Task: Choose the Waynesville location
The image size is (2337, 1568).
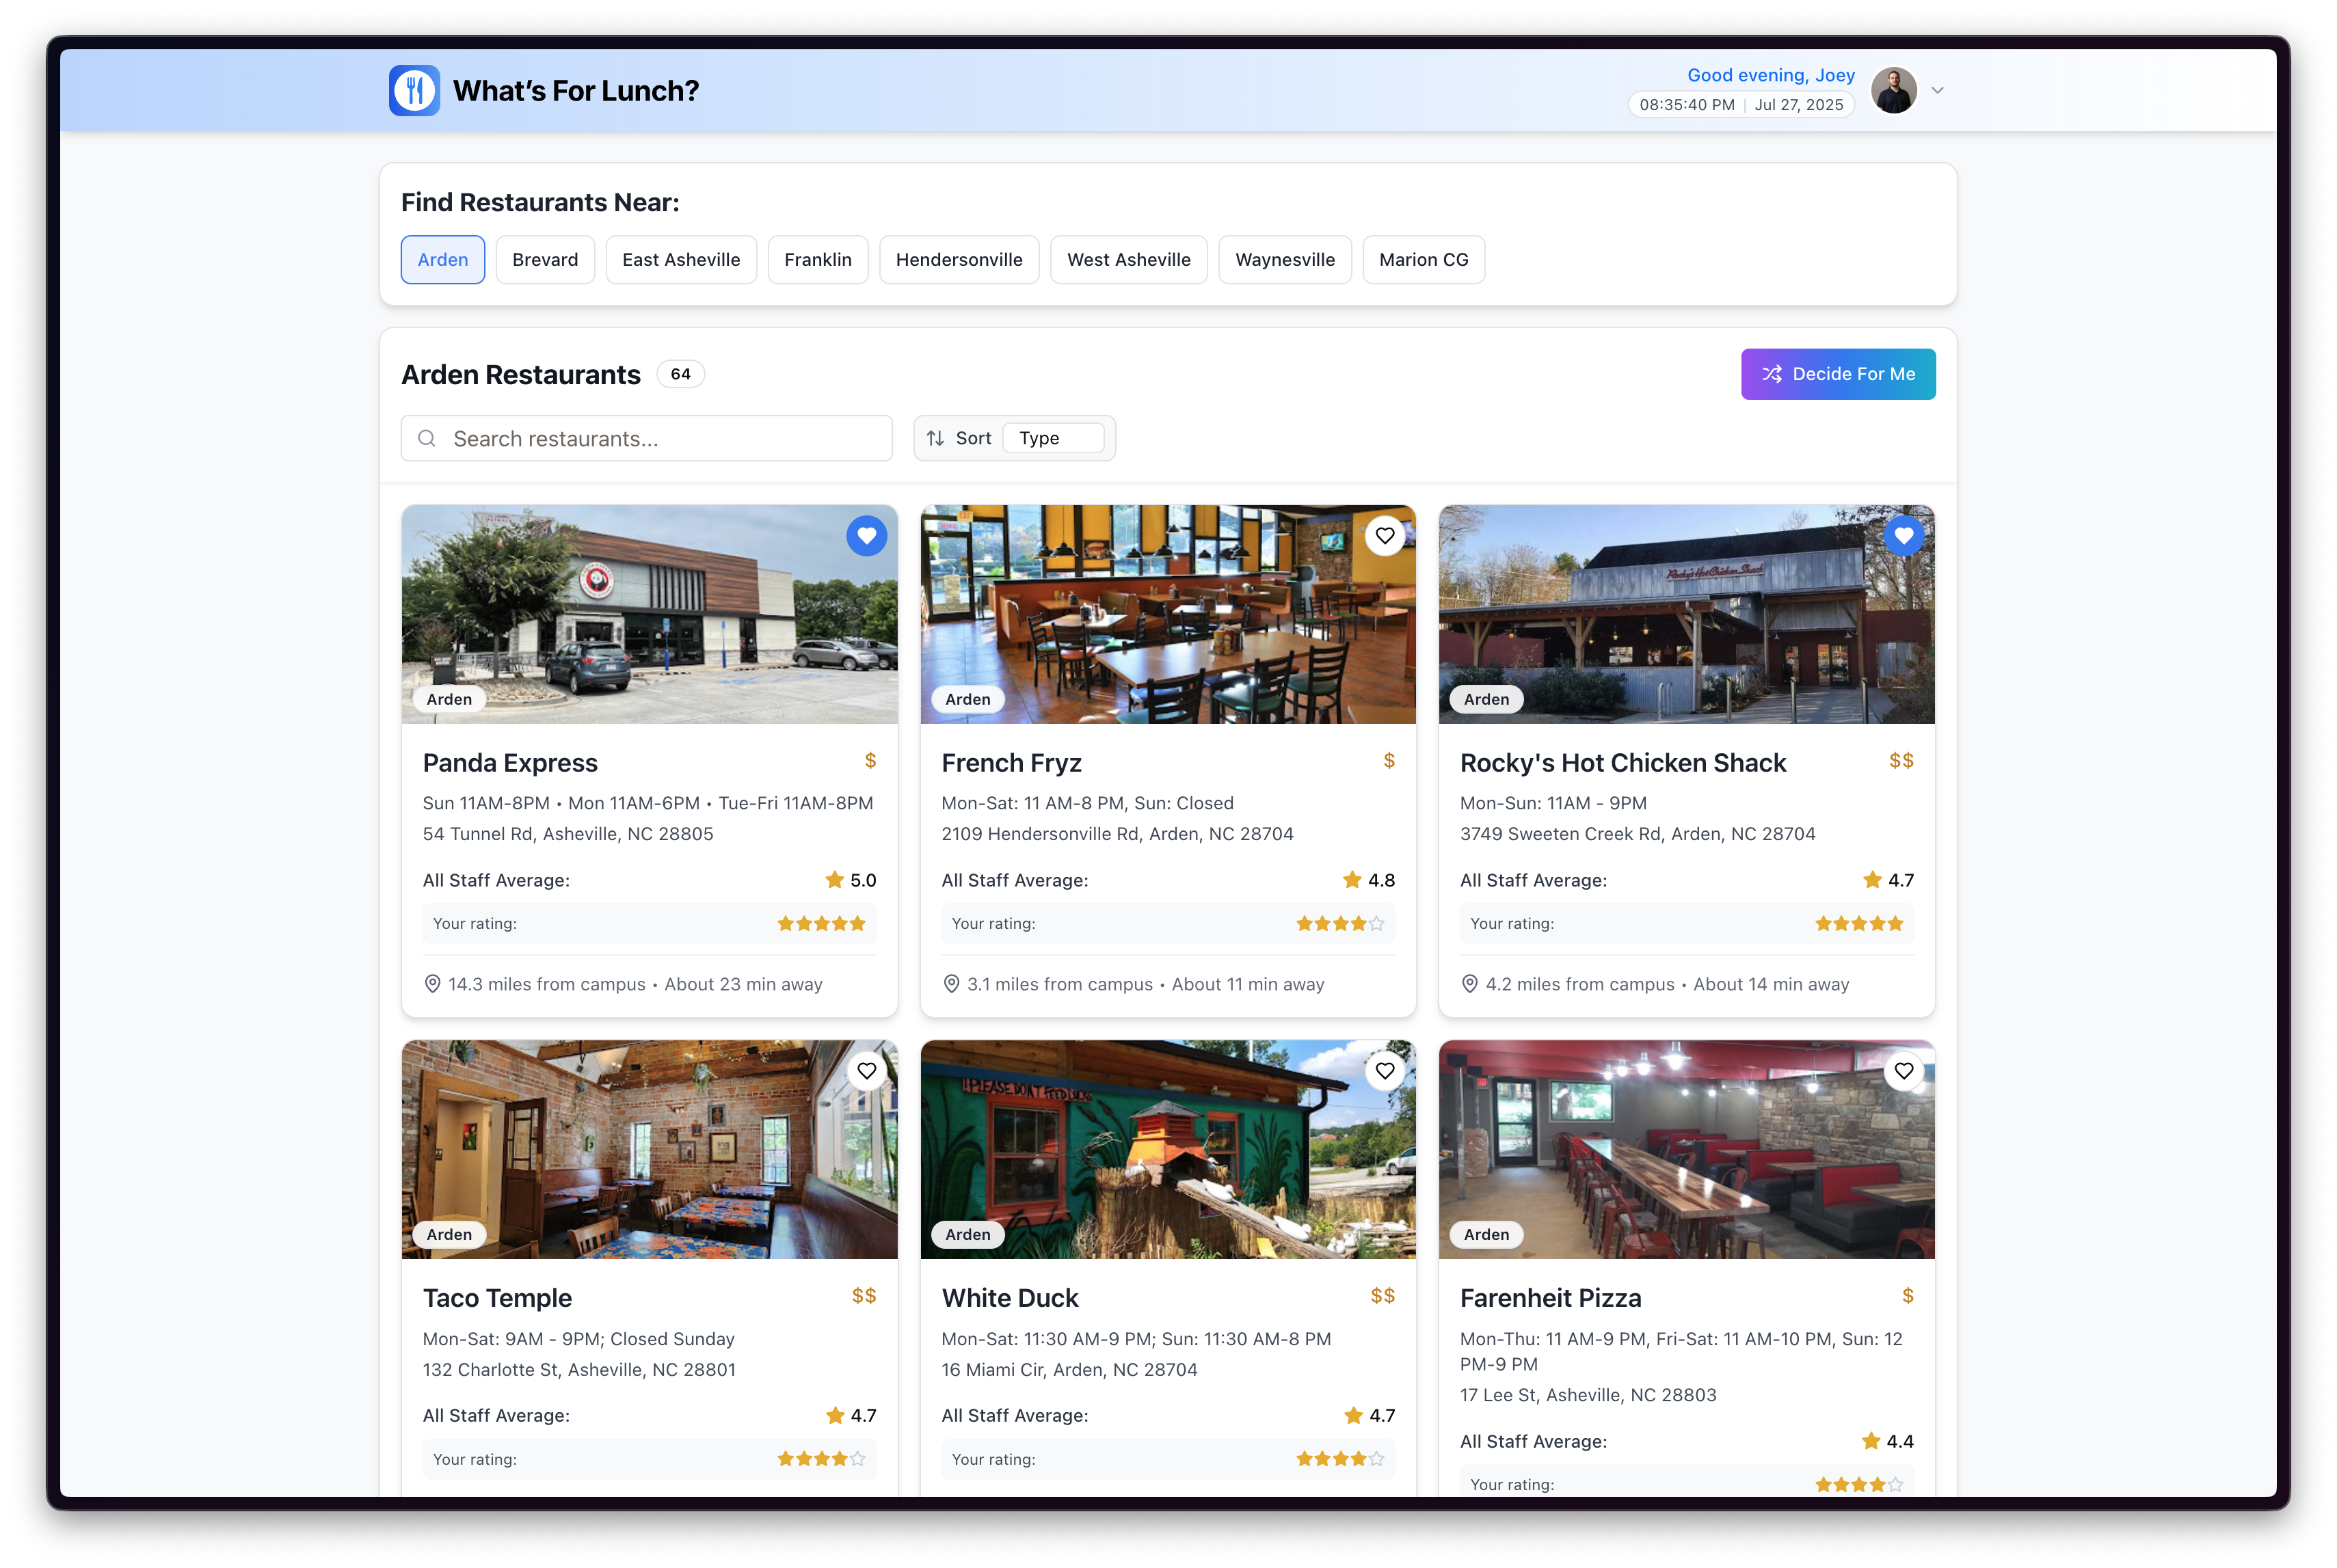Action: (x=1285, y=260)
